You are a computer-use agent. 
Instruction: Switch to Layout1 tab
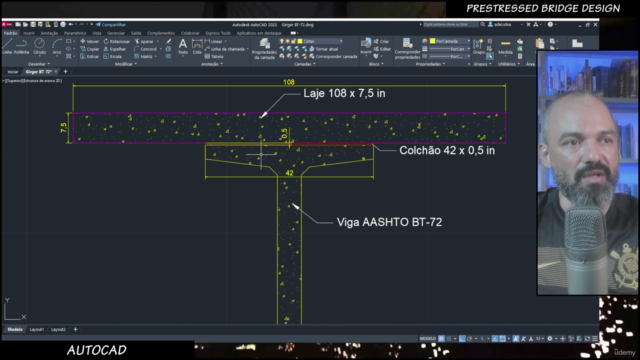[37, 329]
